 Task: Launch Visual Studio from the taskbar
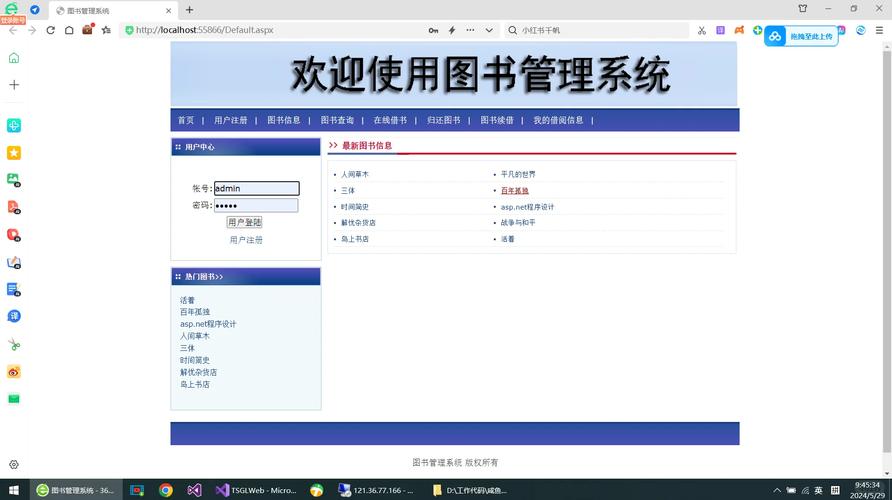click(195, 490)
